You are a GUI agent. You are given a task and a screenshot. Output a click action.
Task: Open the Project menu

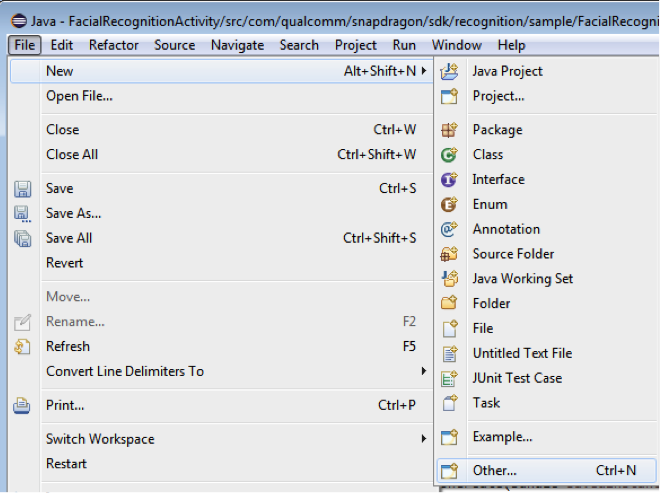coord(356,45)
